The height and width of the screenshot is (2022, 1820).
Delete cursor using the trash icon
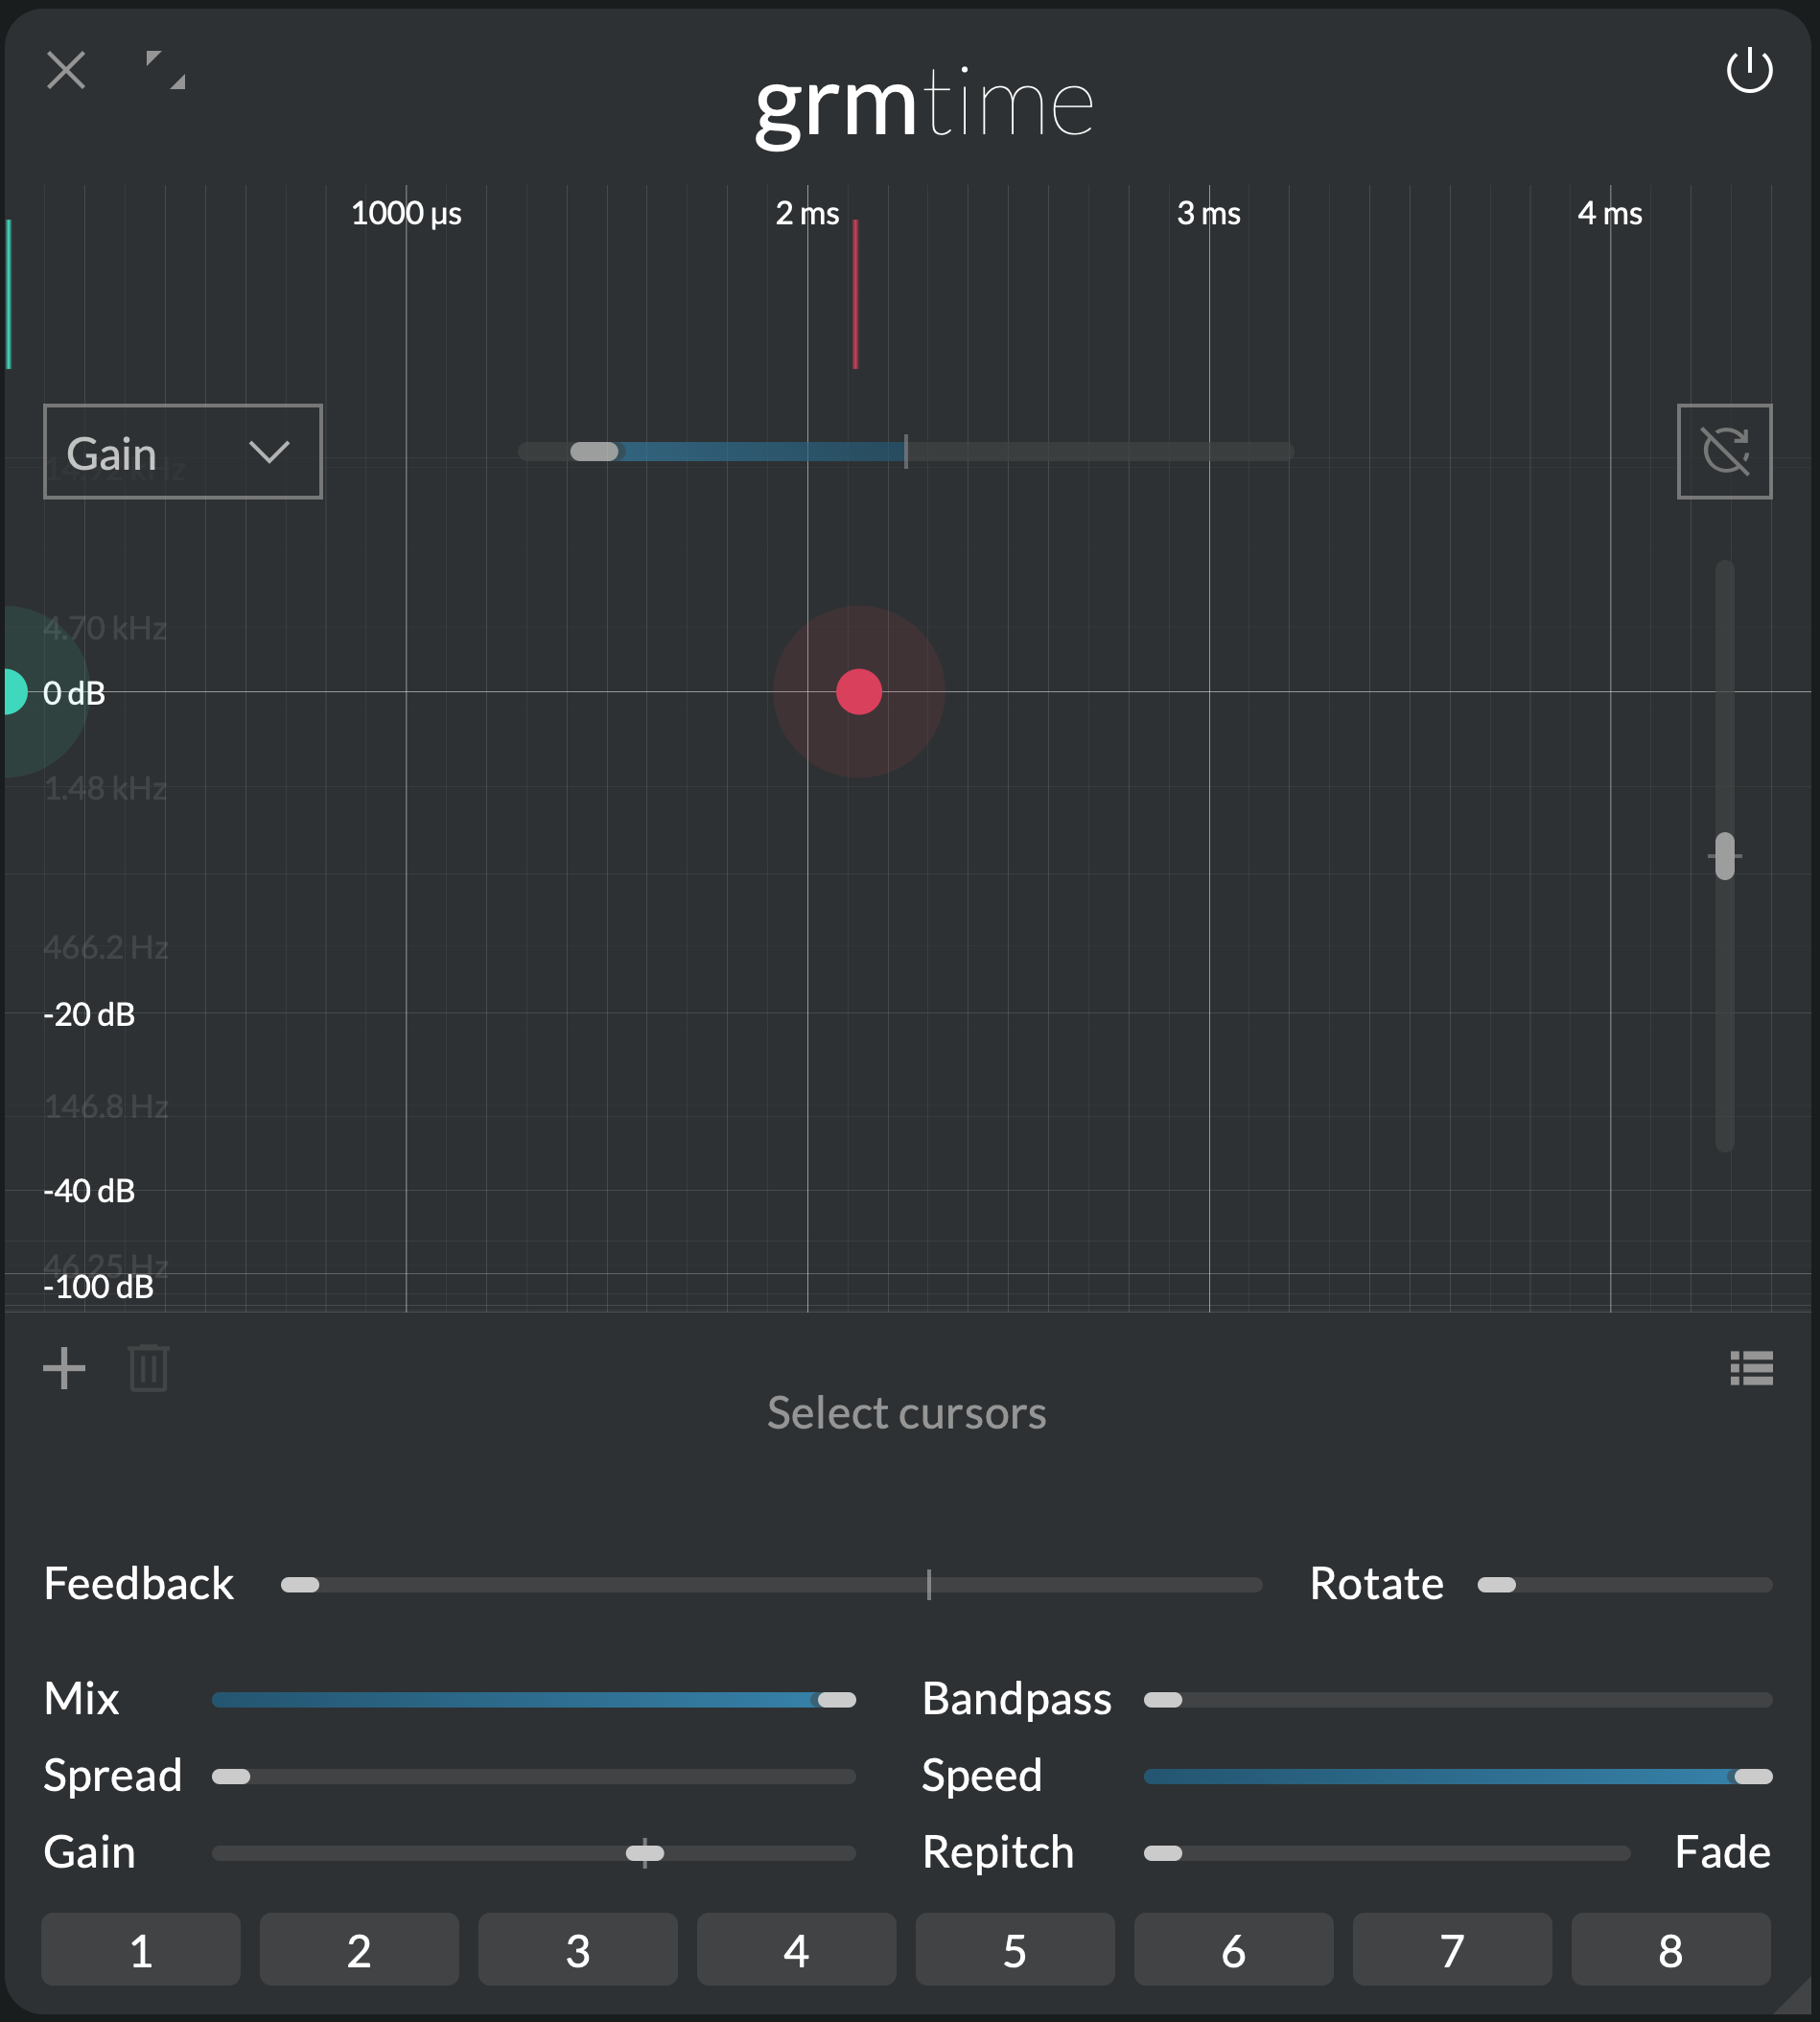point(148,1368)
